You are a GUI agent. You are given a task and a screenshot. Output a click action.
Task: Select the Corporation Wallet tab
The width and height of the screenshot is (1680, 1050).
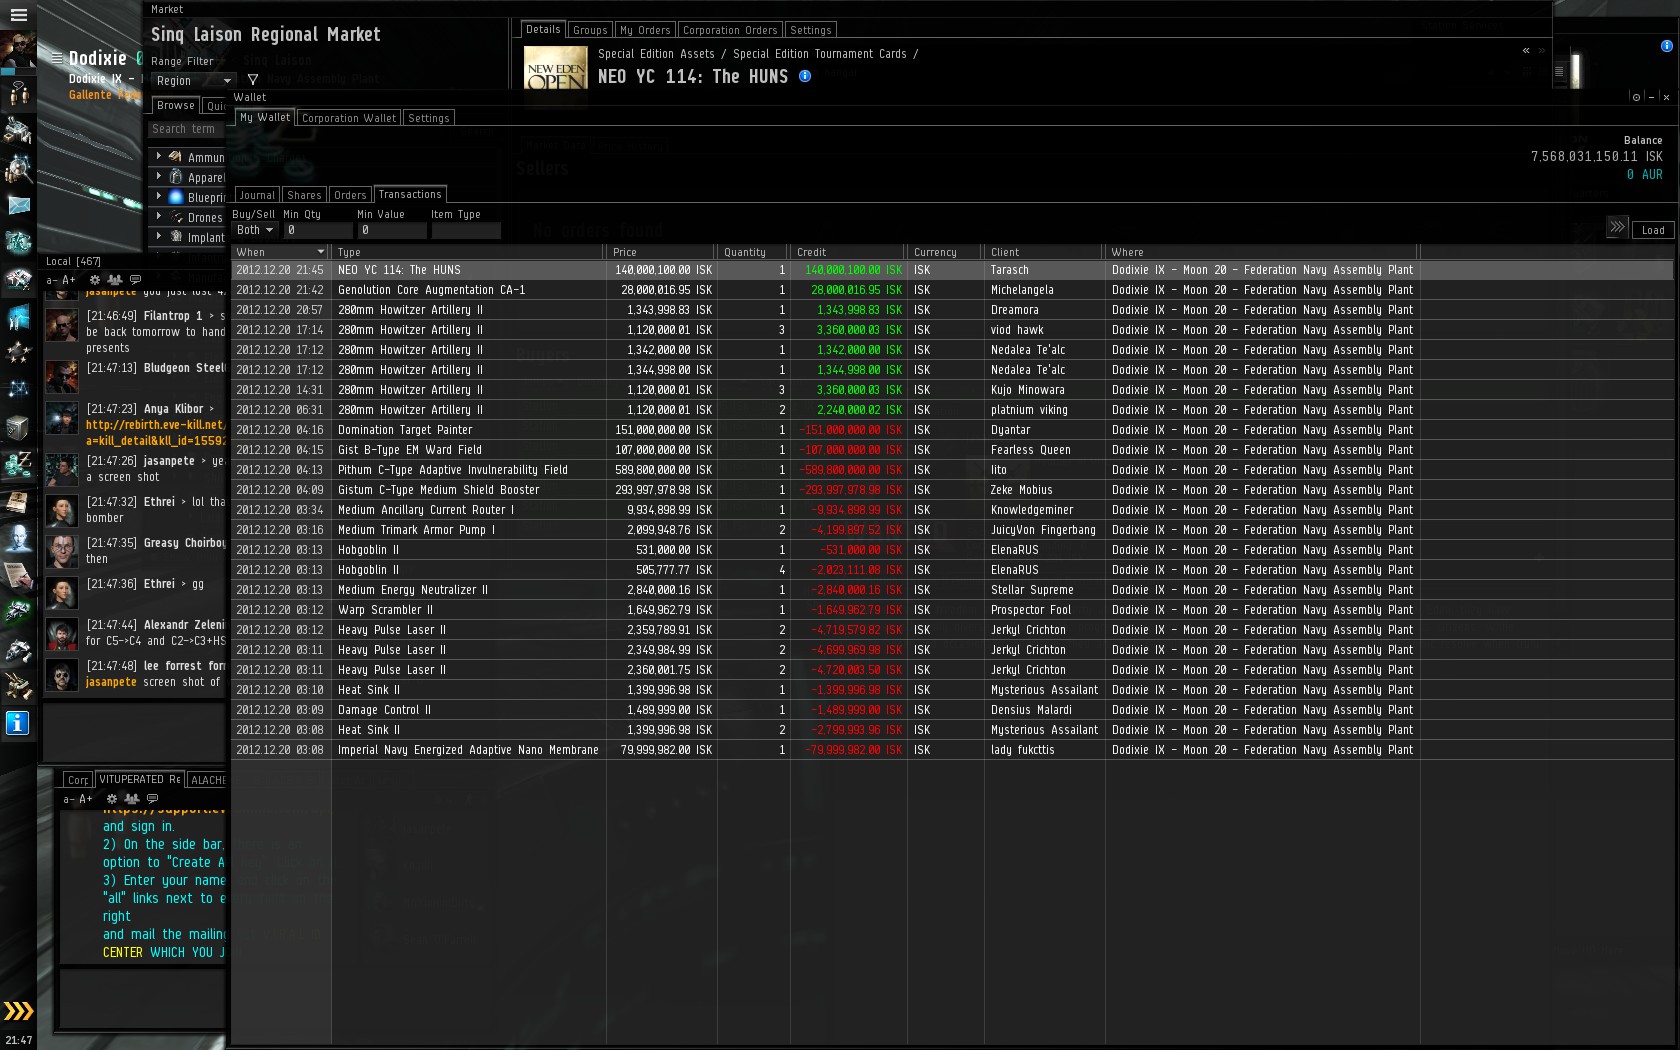click(x=349, y=118)
